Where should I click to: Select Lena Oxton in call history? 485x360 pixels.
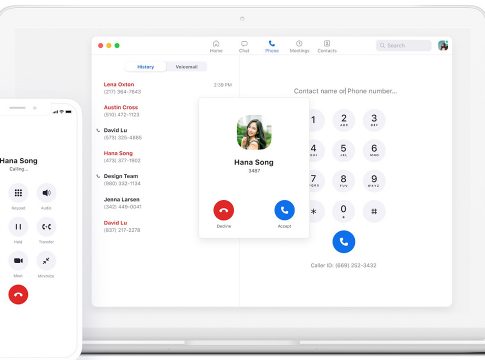[x=168, y=88]
